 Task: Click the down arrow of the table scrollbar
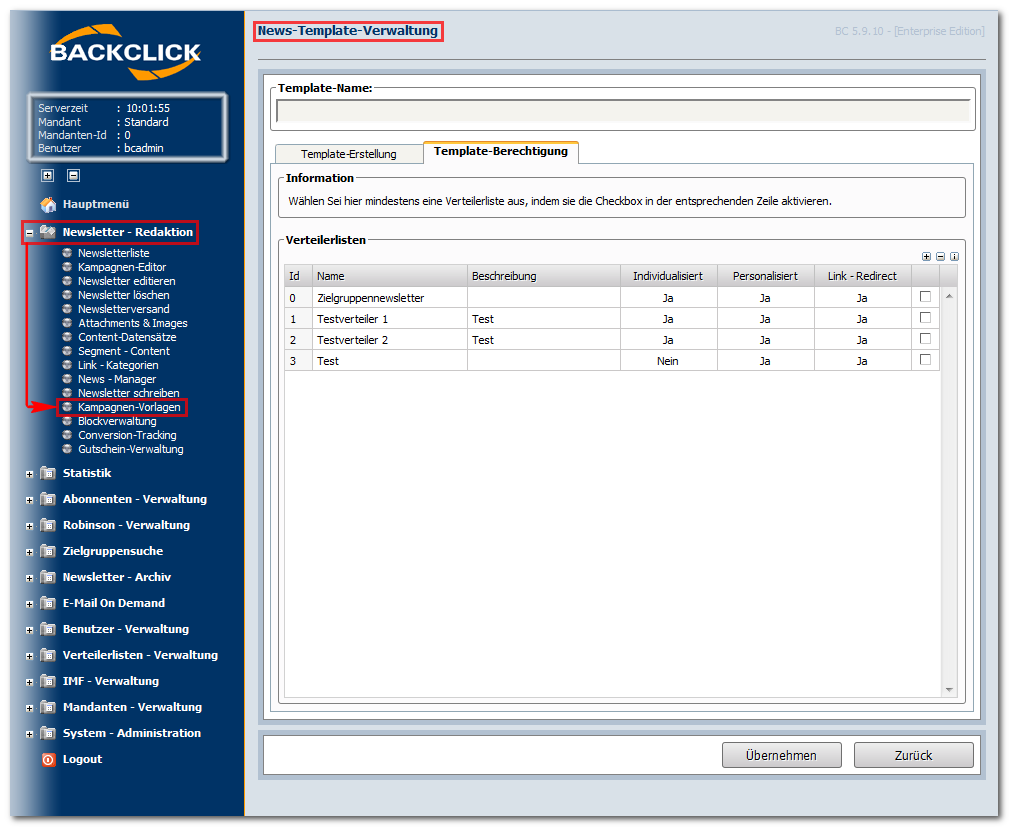[949, 689]
